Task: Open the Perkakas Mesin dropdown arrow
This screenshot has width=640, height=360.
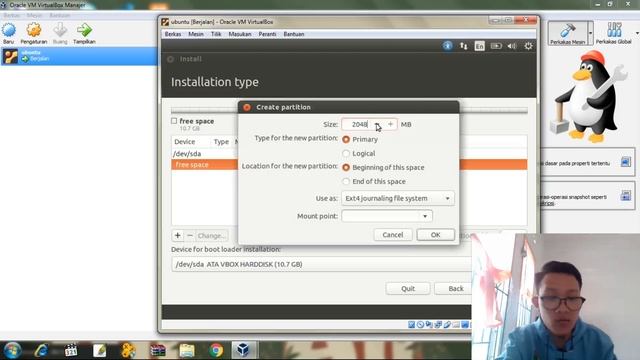Action: point(591,33)
